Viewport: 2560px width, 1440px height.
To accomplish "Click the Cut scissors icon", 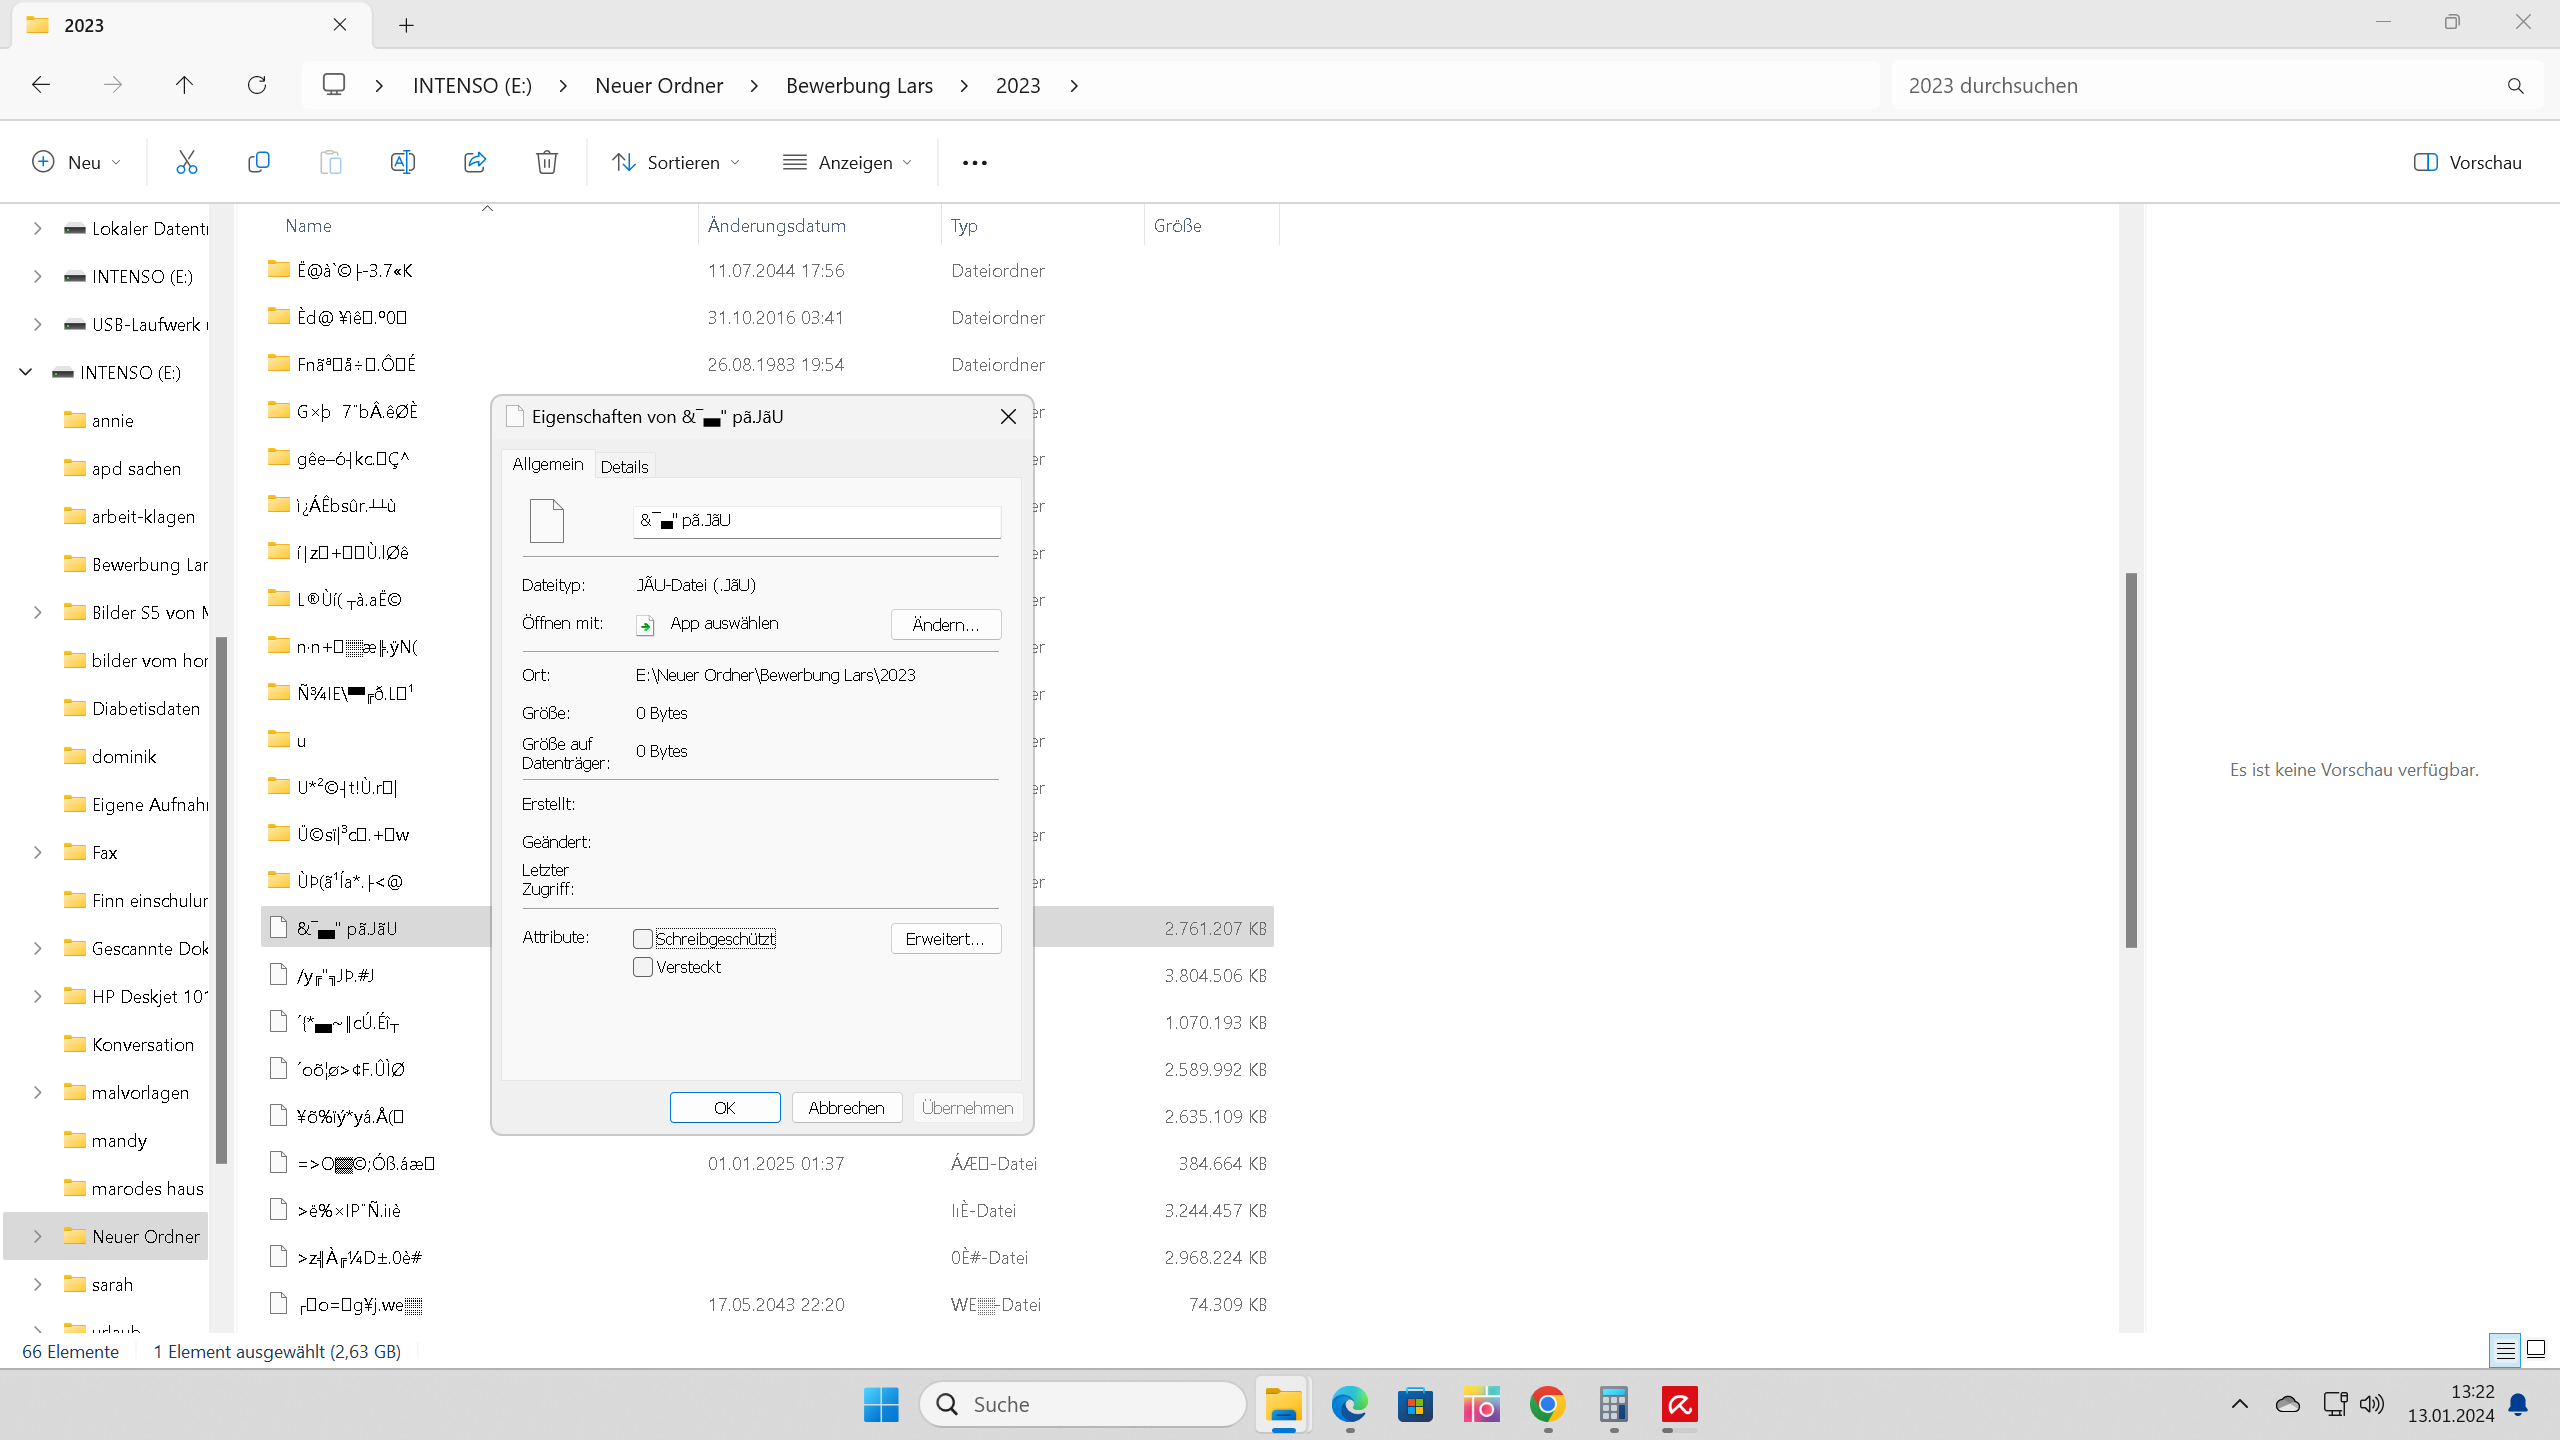I will click(187, 162).
